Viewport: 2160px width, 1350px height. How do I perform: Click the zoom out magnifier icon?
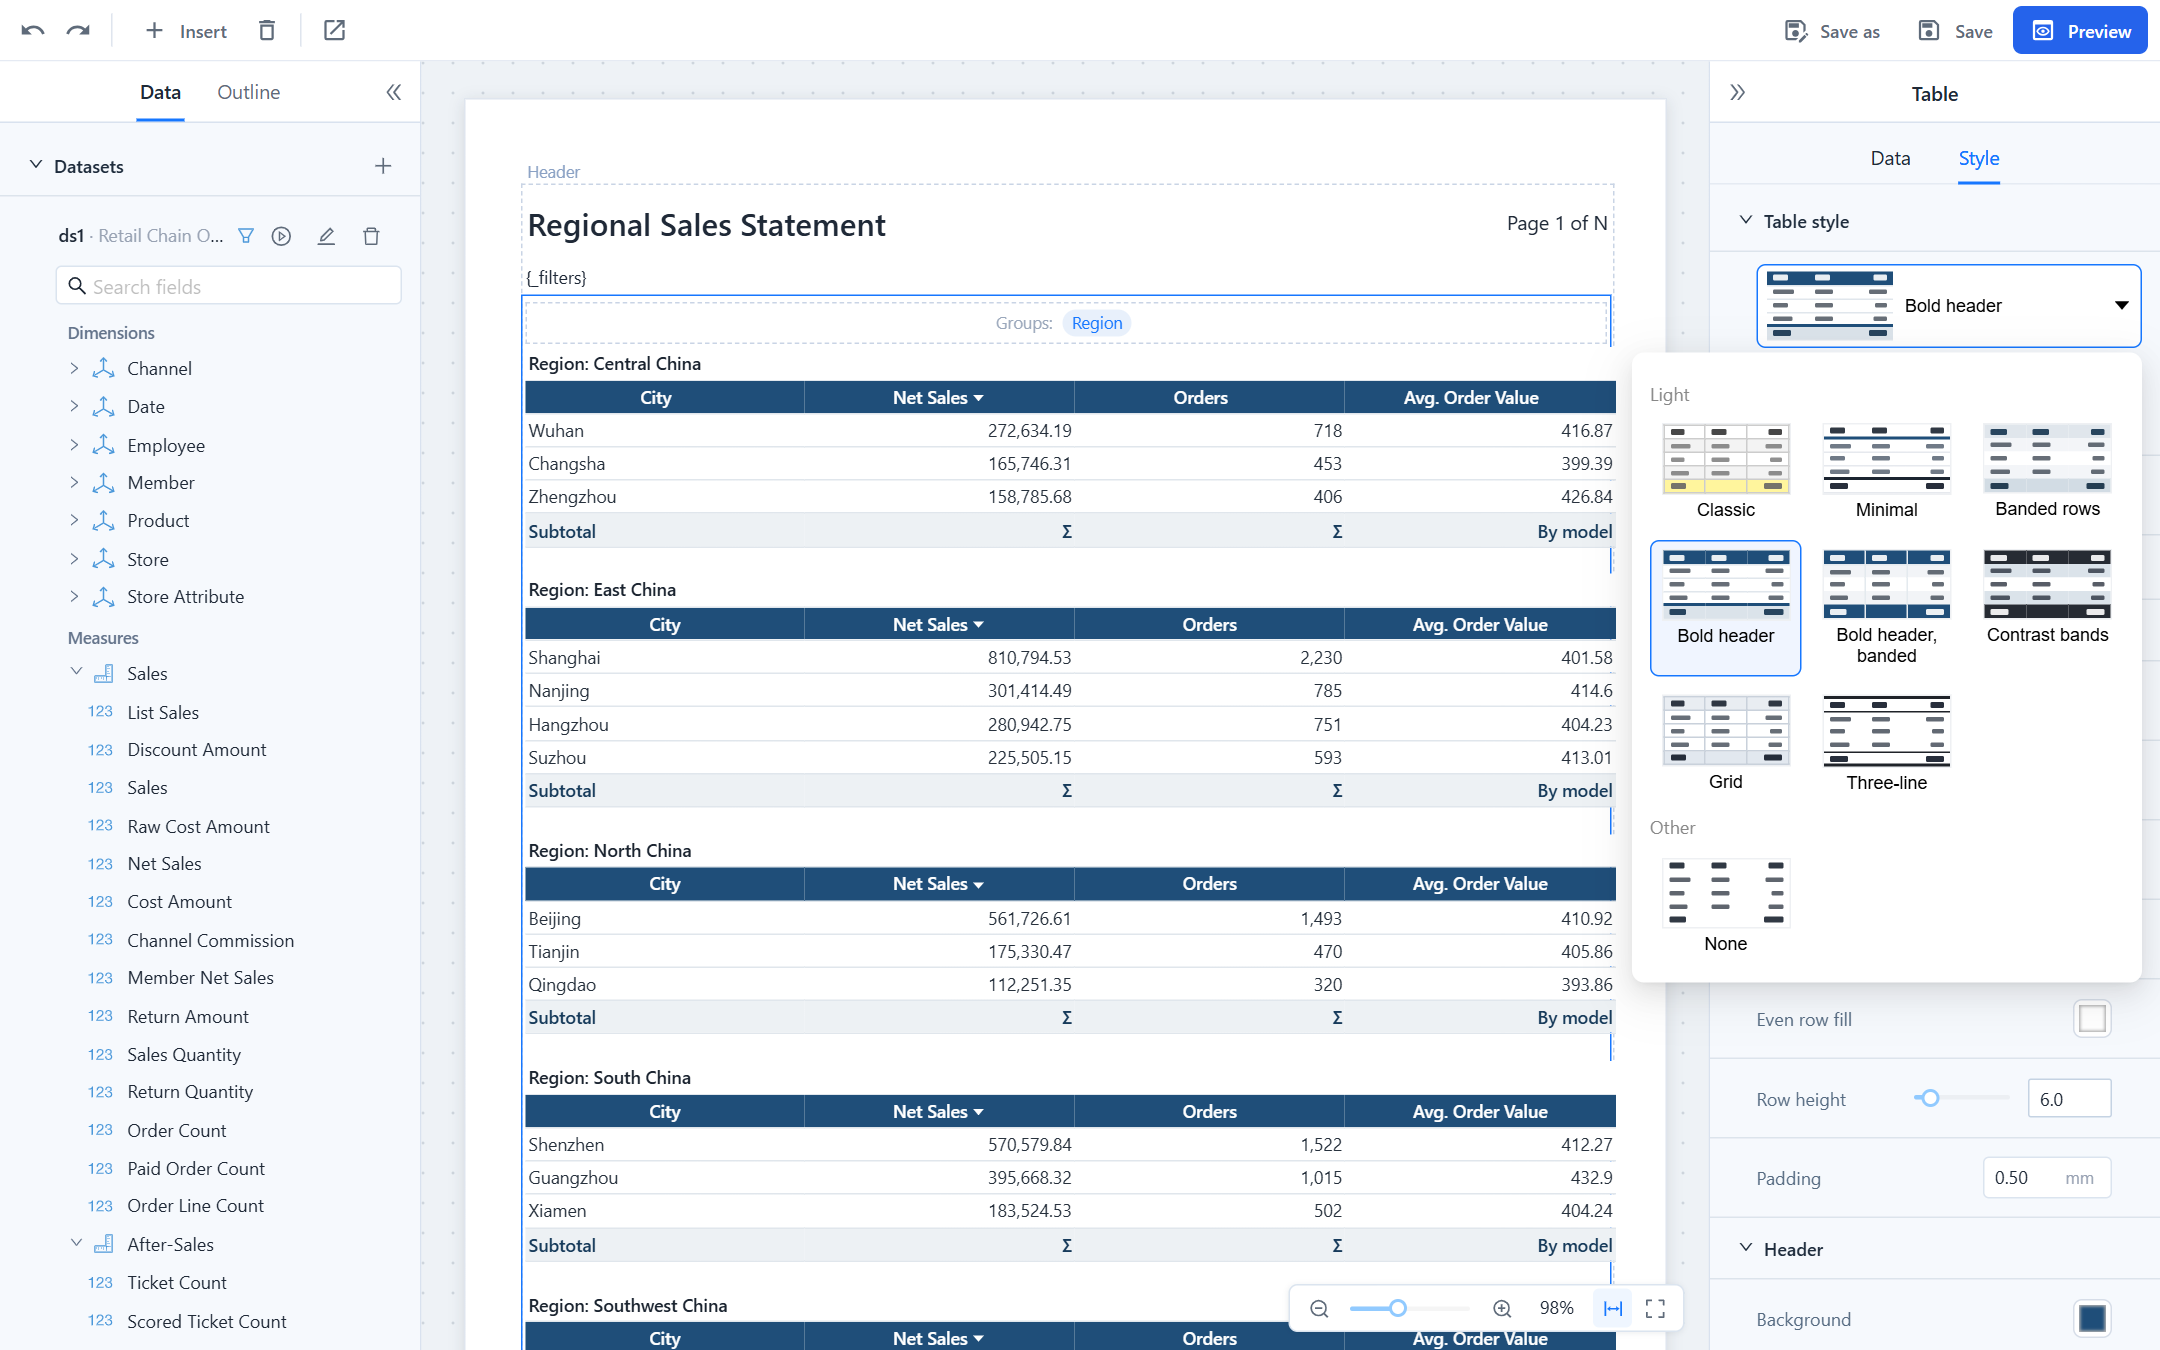coord(1319,1308)
